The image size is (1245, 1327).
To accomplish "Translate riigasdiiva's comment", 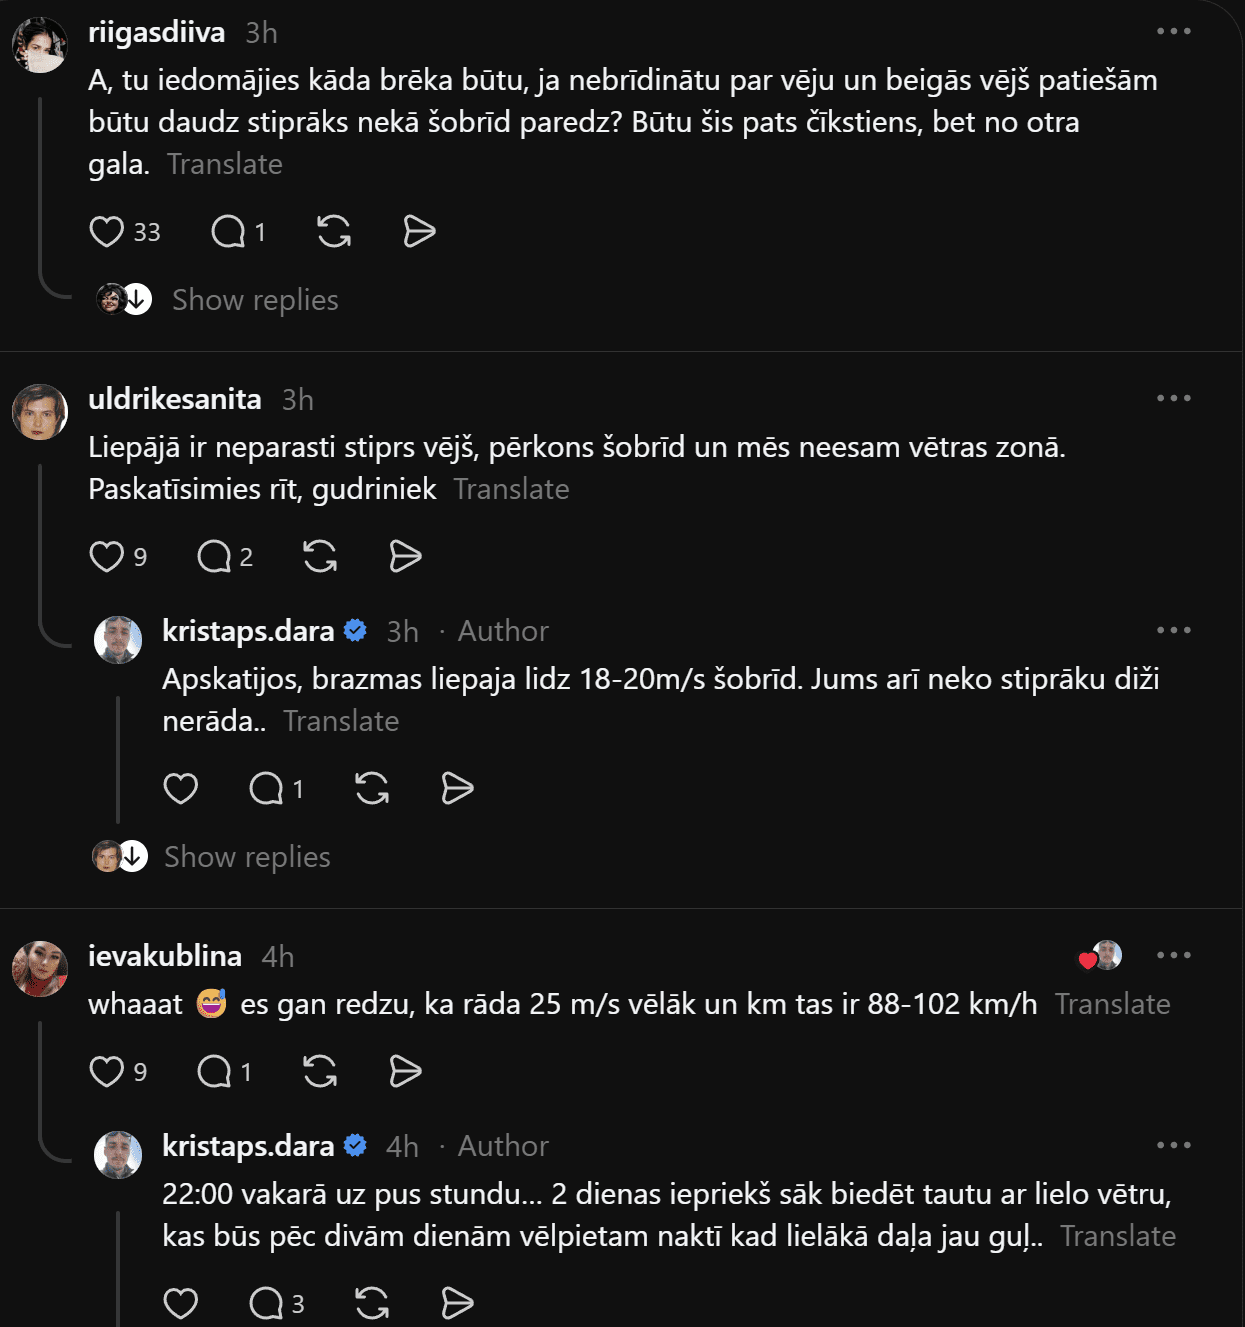I will pos(225,164).
